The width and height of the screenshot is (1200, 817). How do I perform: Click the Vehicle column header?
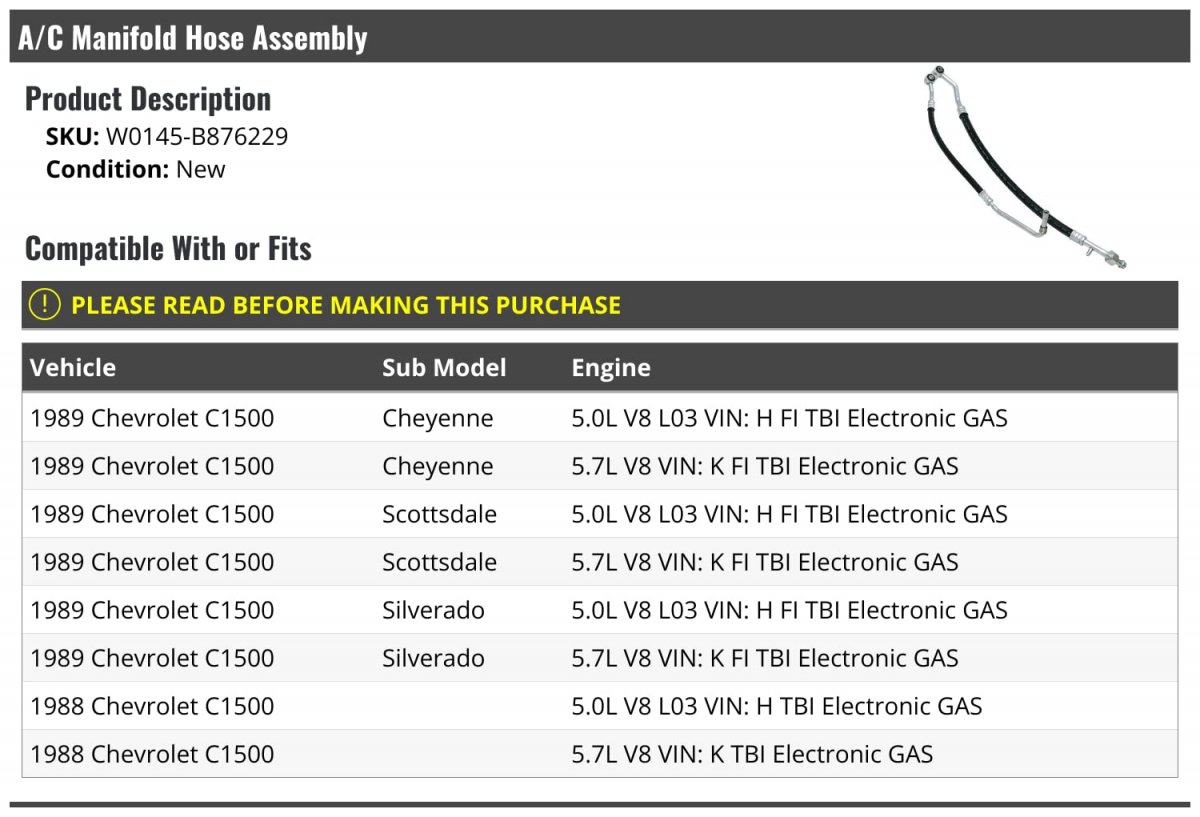point(73,367)
